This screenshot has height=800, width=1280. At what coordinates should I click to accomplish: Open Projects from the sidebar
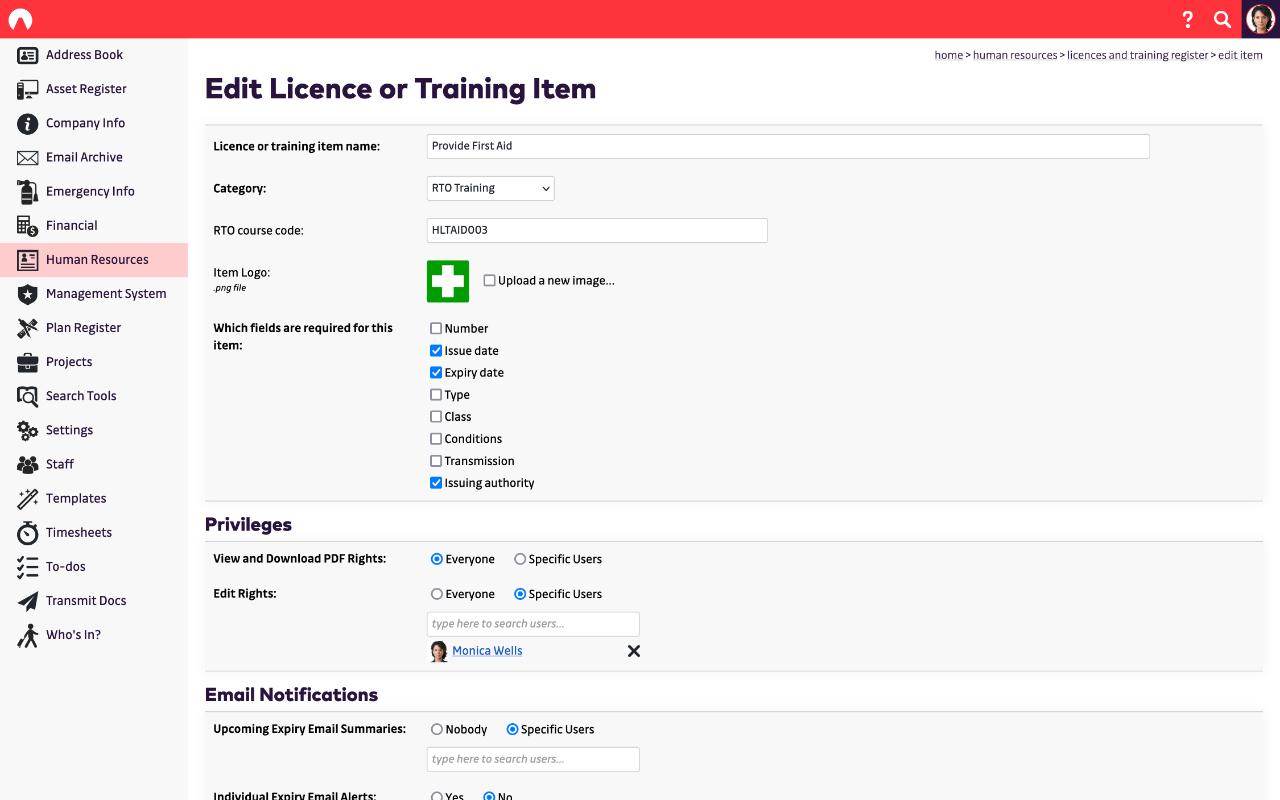pos(94,362)
